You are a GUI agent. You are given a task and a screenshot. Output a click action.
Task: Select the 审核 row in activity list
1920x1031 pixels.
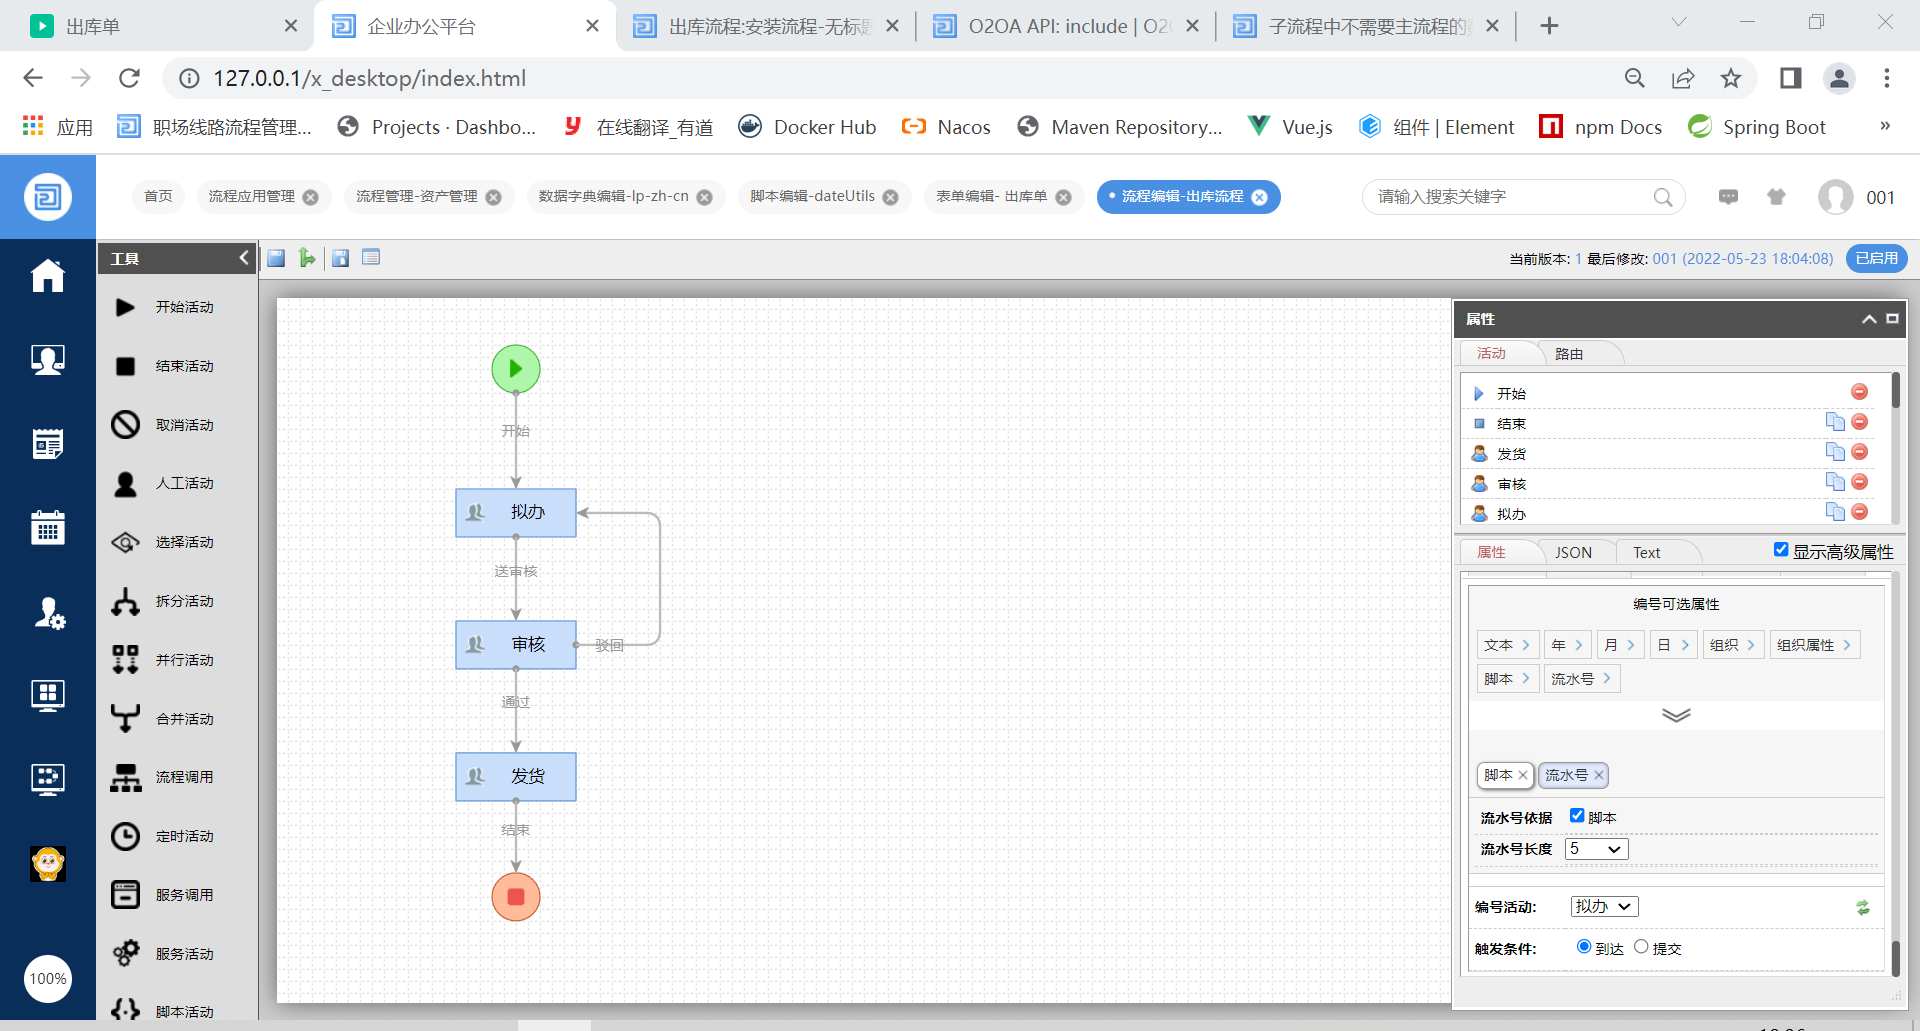point(1668,484)
